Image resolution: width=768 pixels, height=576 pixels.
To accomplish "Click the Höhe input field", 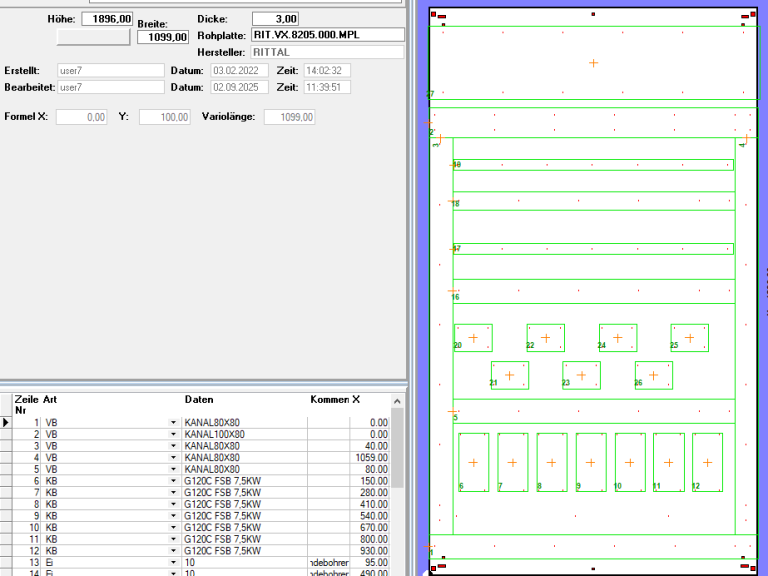I will pos(106,19).
